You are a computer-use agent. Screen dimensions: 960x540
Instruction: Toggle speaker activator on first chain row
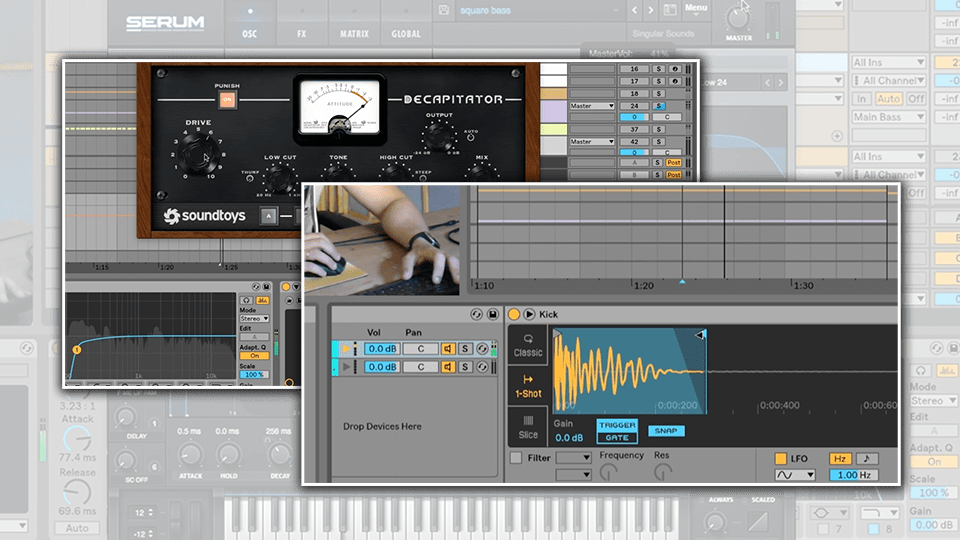[448, 348]
